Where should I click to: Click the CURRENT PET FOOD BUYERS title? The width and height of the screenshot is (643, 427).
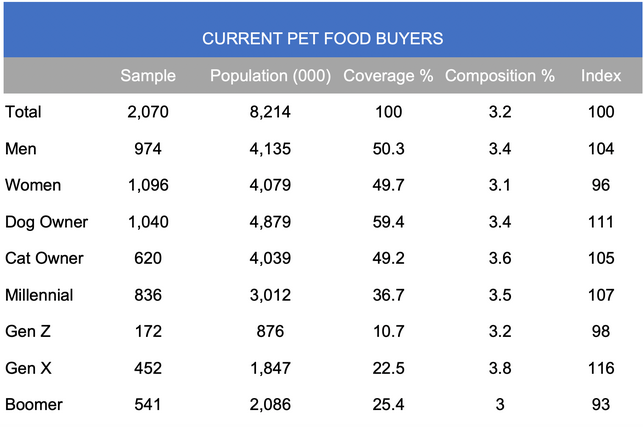pos(322,39)
